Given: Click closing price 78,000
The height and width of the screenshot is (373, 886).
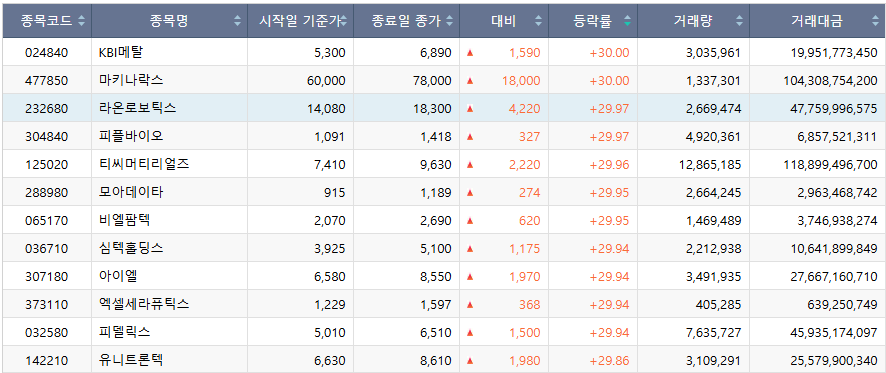Looking at the screenshot, I should [432, 81].
